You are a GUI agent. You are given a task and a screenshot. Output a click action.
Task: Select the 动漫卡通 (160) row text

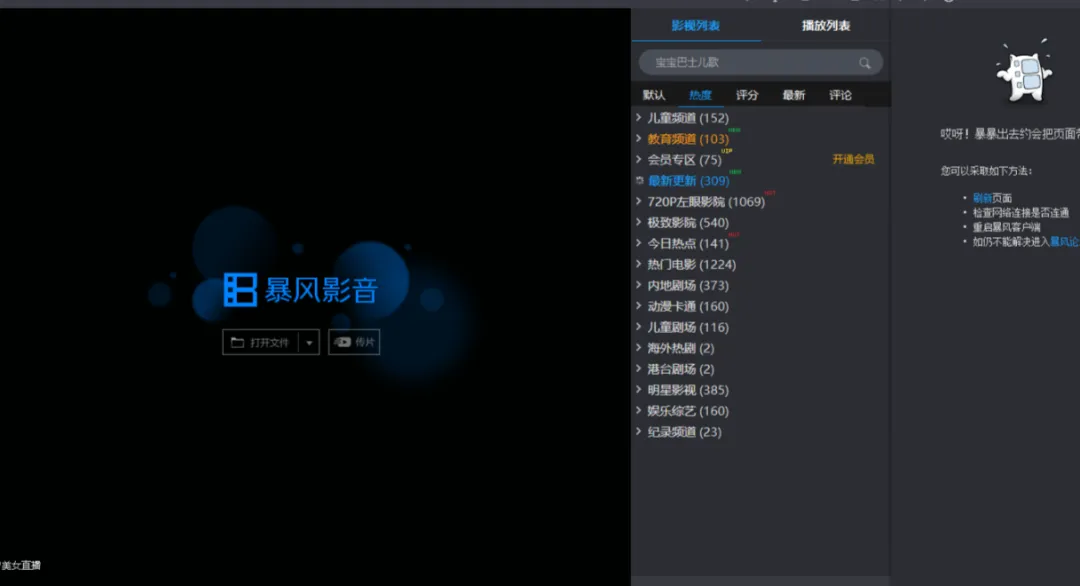click(687, 306)
